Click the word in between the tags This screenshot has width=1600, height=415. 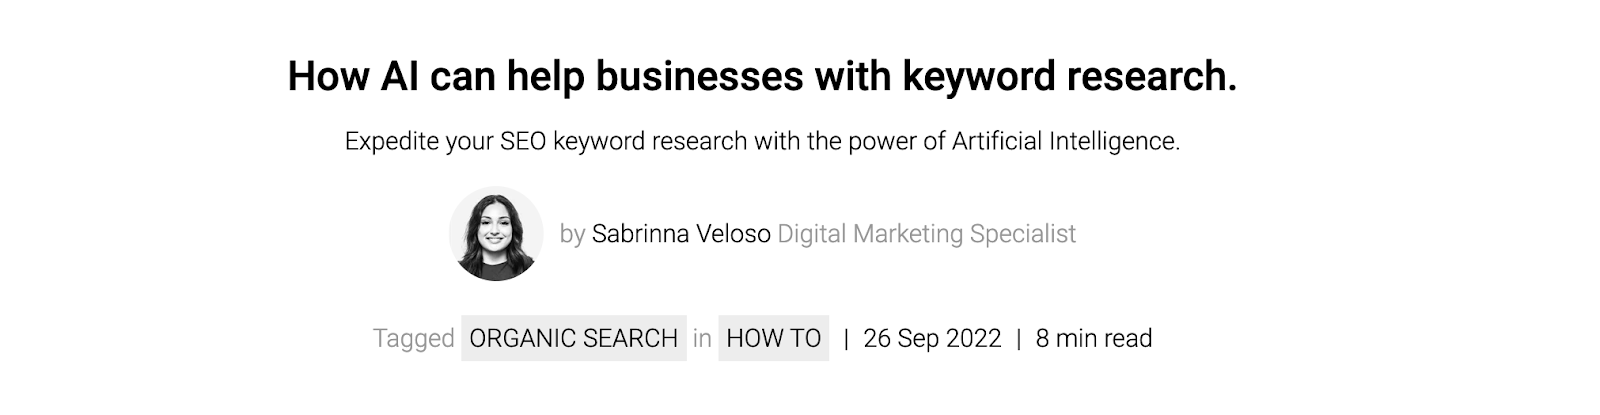coord(702,338)
